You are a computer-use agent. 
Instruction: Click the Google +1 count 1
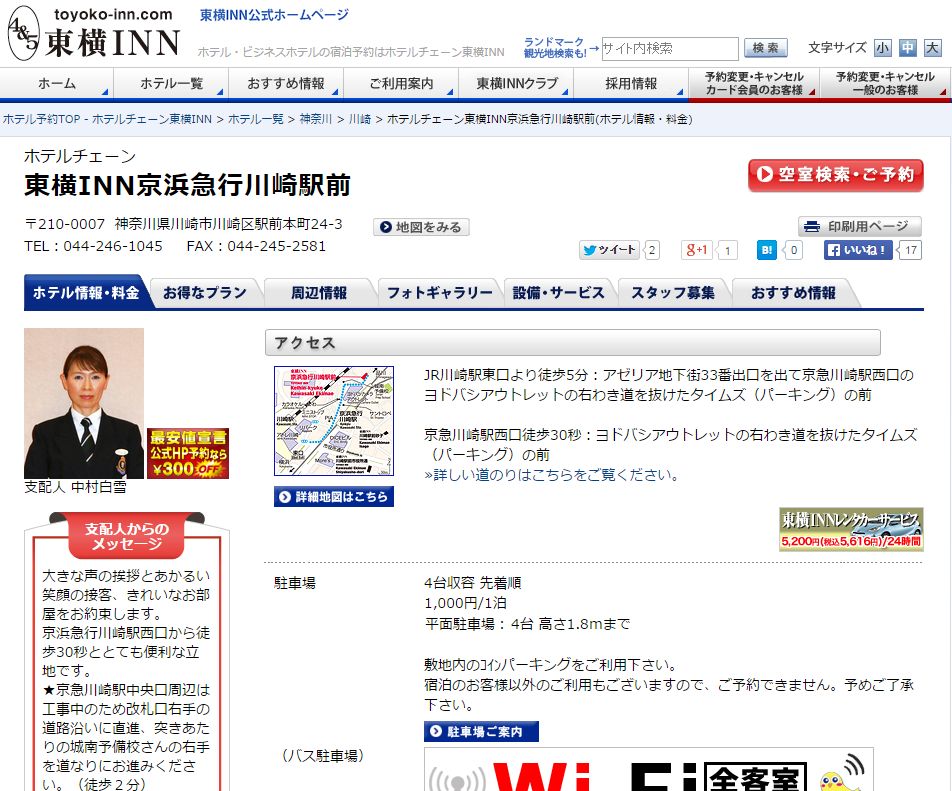pyautogui.click(x=727, y=250)
